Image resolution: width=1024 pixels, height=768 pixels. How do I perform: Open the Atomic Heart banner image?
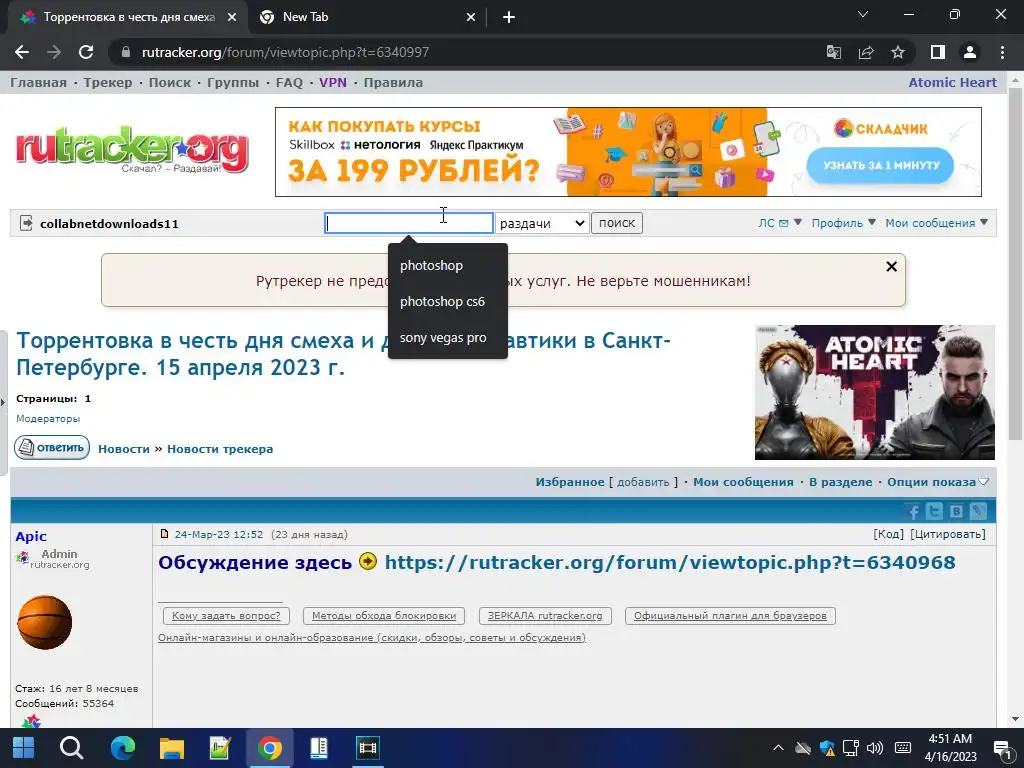[x=875, y=392]
